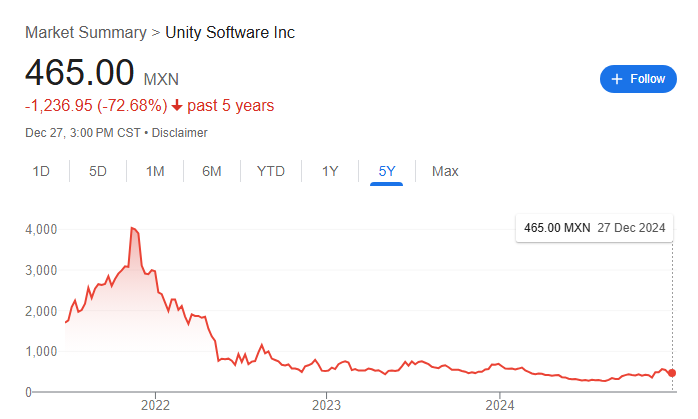
Task: Select the 1Y range tab
Action: [330, 171]
